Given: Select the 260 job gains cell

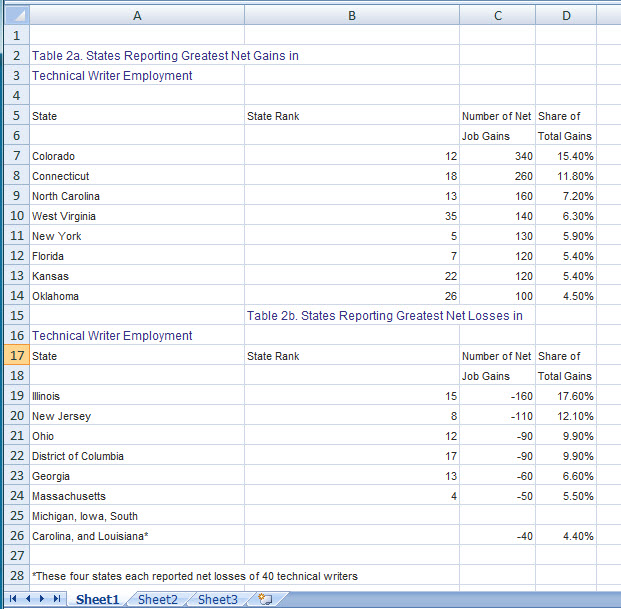Looking at the screenshot, I should coord(497,175).
